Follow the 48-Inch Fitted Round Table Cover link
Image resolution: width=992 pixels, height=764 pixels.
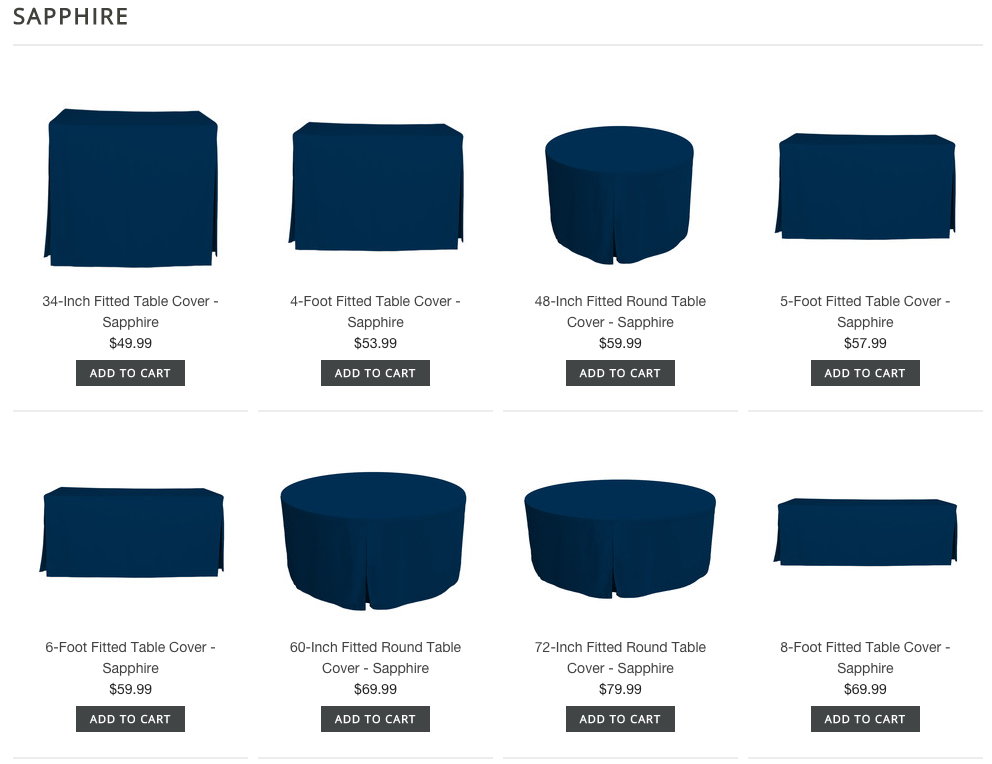click(x=620, y=311)
